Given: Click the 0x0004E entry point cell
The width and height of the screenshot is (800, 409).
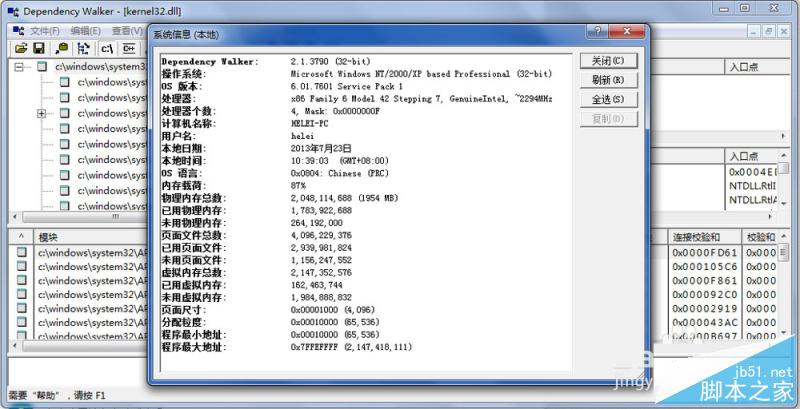Looking at the screenshot, I should pyautogui.click(x=754, y=172).
